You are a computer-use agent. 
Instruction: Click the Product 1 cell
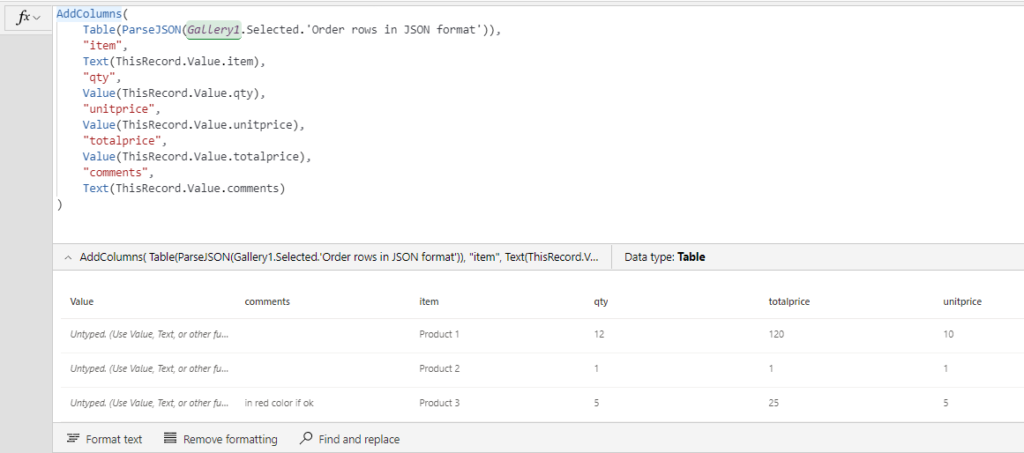coord(439,334)
